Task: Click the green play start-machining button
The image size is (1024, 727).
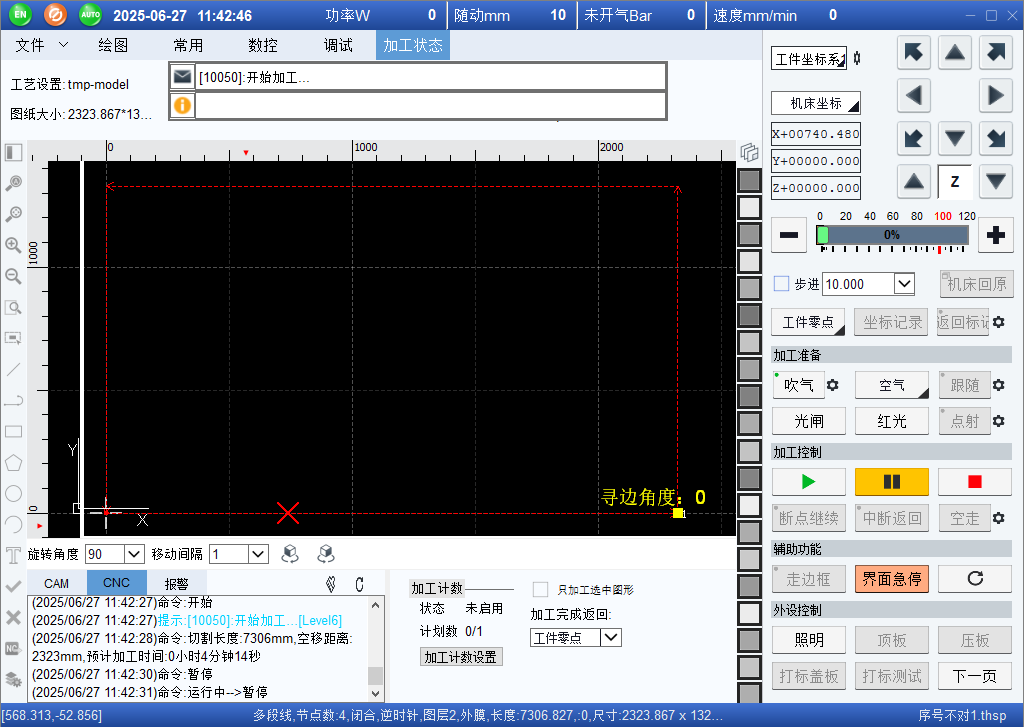Action: 808,482
